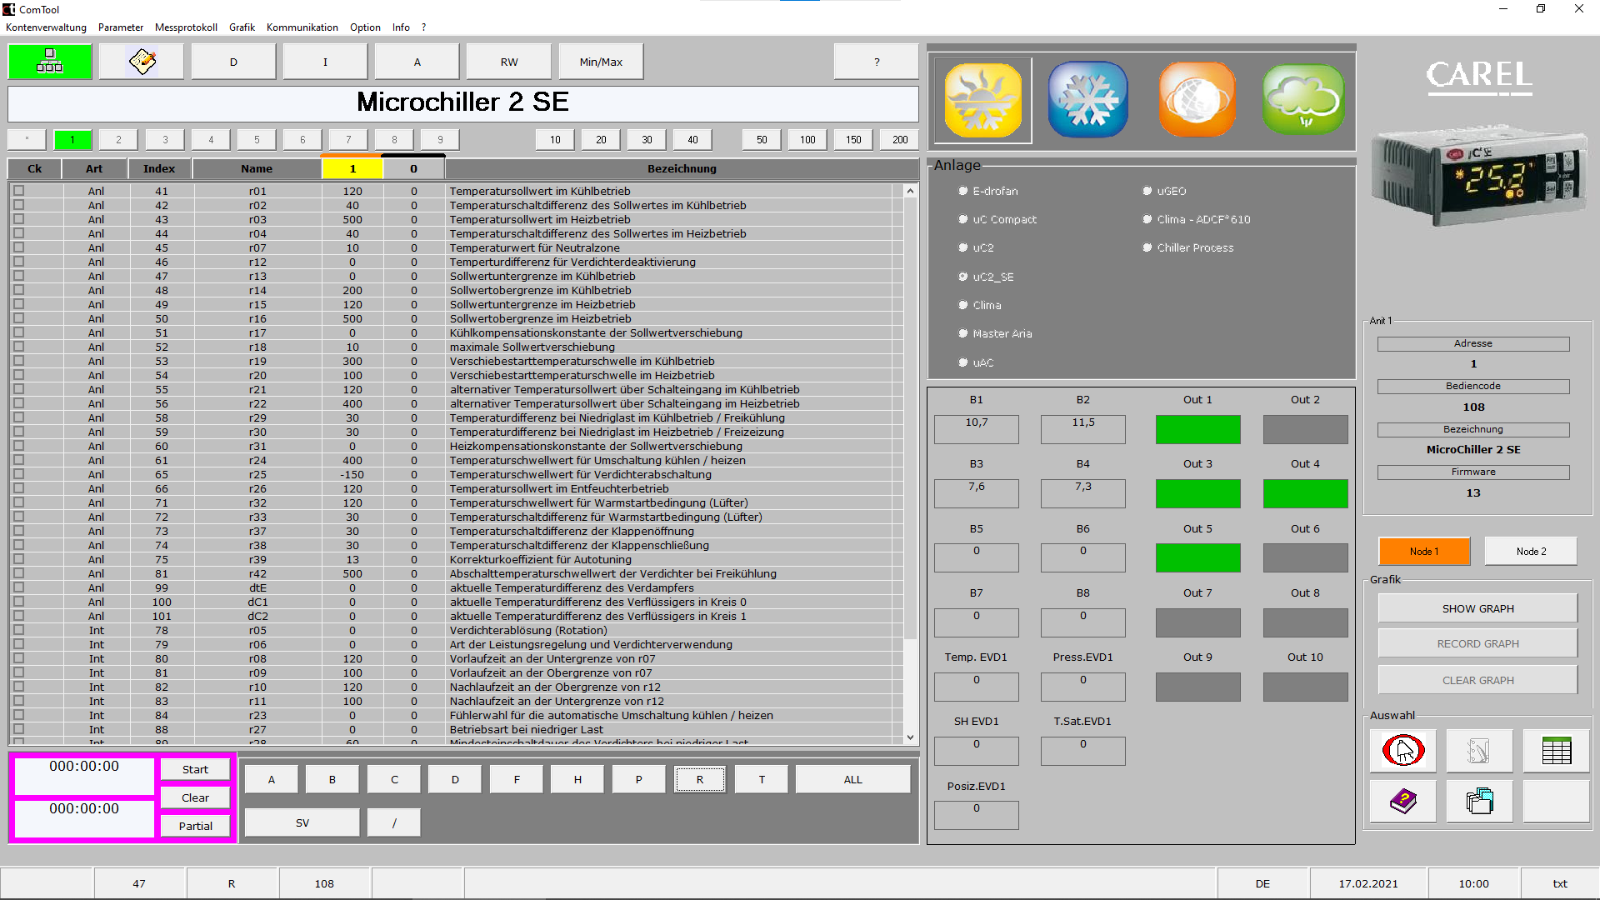Click the Bezeichnung column header
This screenshot has height=900, width=1600.
pos(682,169)
